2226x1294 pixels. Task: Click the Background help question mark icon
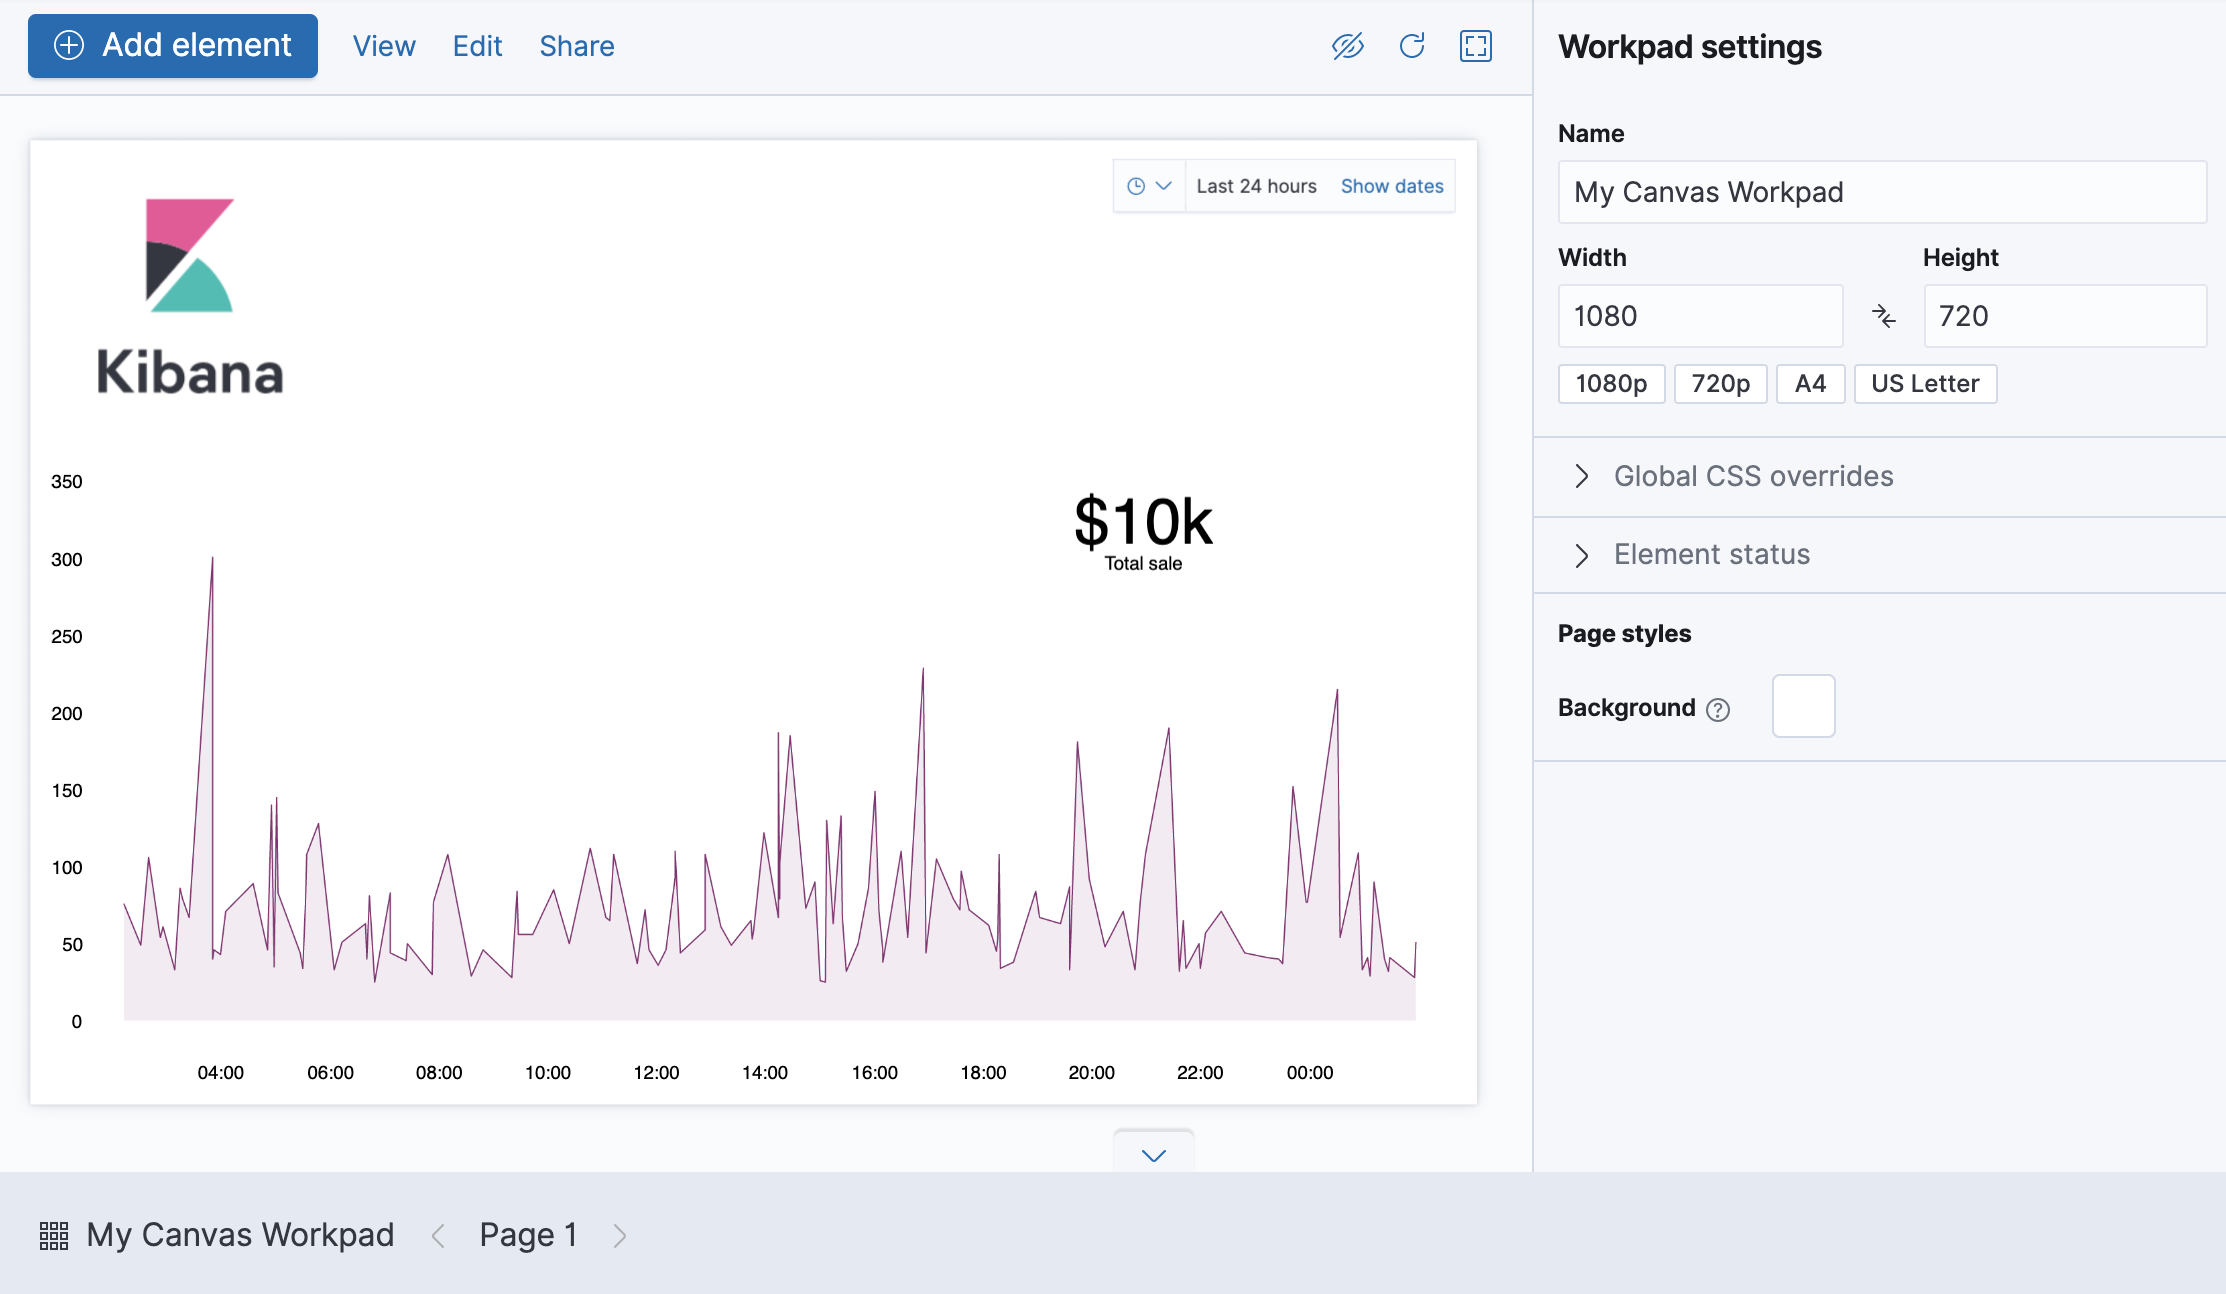[1718, 709]
